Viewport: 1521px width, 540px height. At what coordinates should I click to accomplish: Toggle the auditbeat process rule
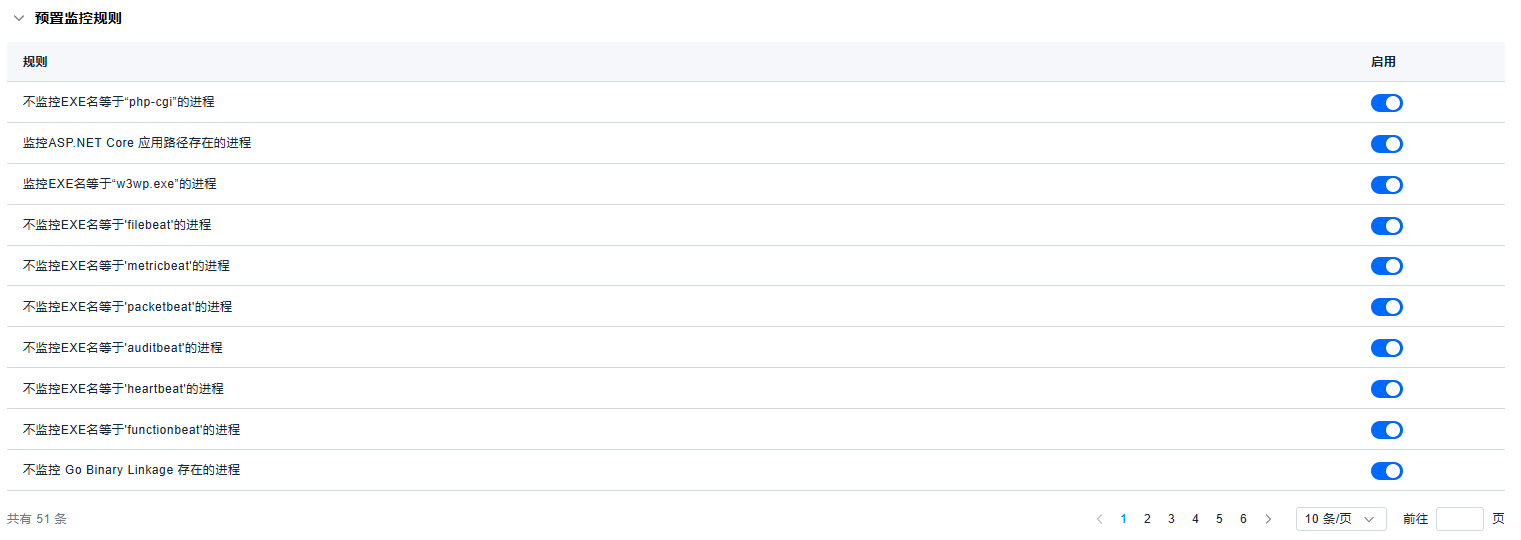[x=1386, y=348]
